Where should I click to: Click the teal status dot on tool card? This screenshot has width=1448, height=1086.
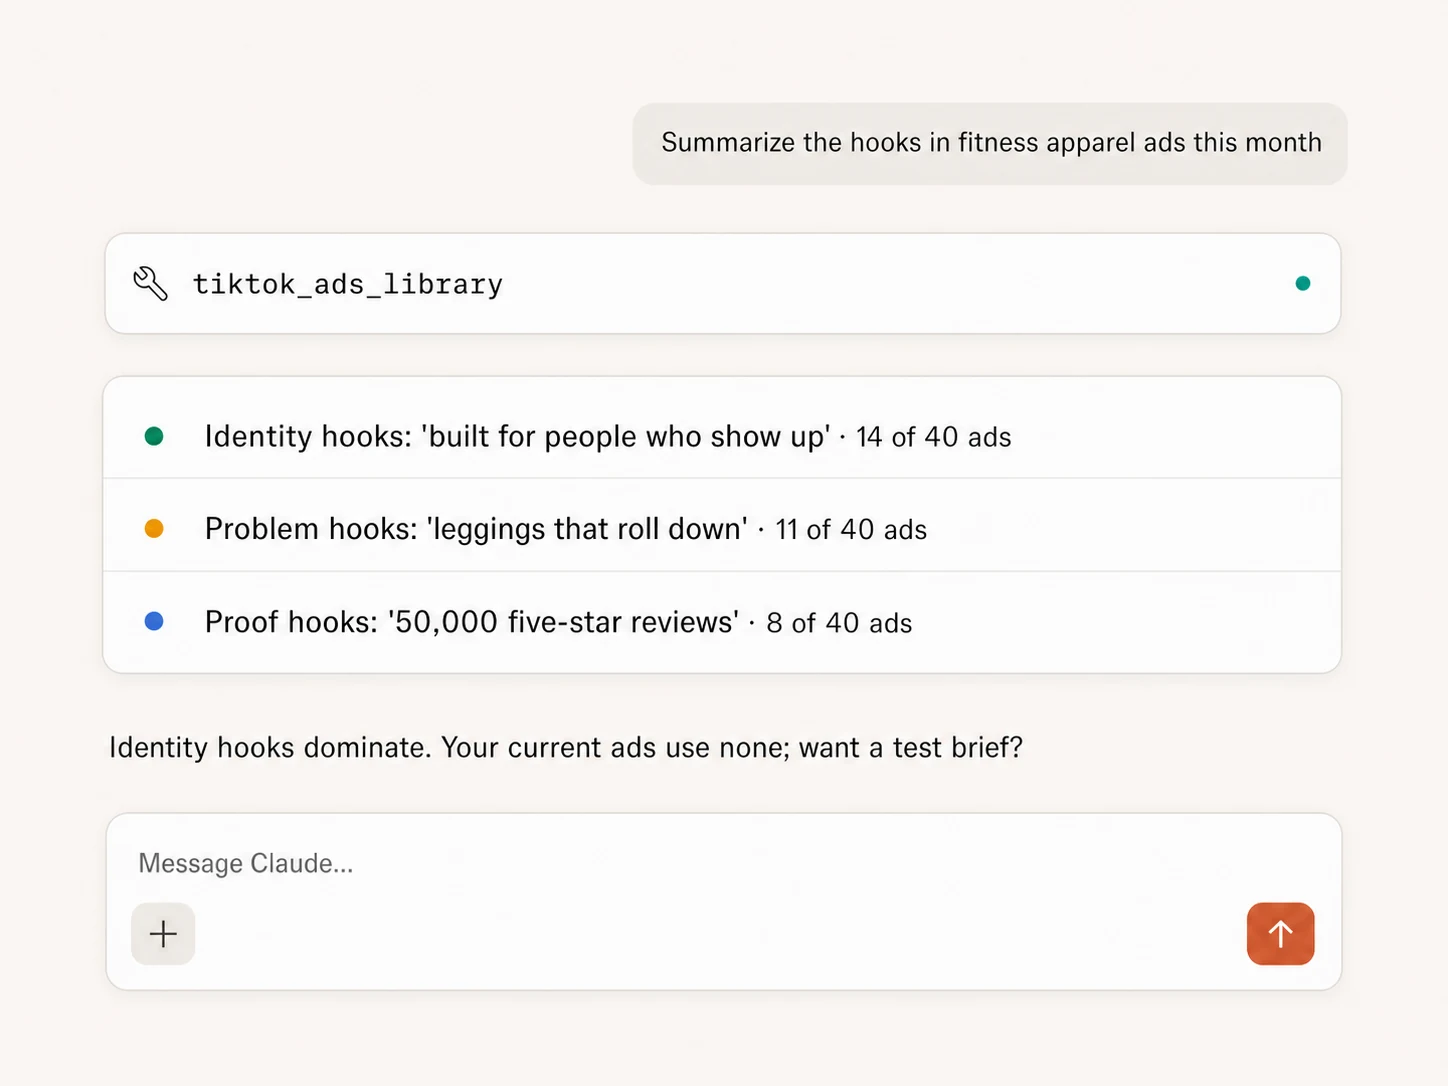click(x=1302, y=284)
